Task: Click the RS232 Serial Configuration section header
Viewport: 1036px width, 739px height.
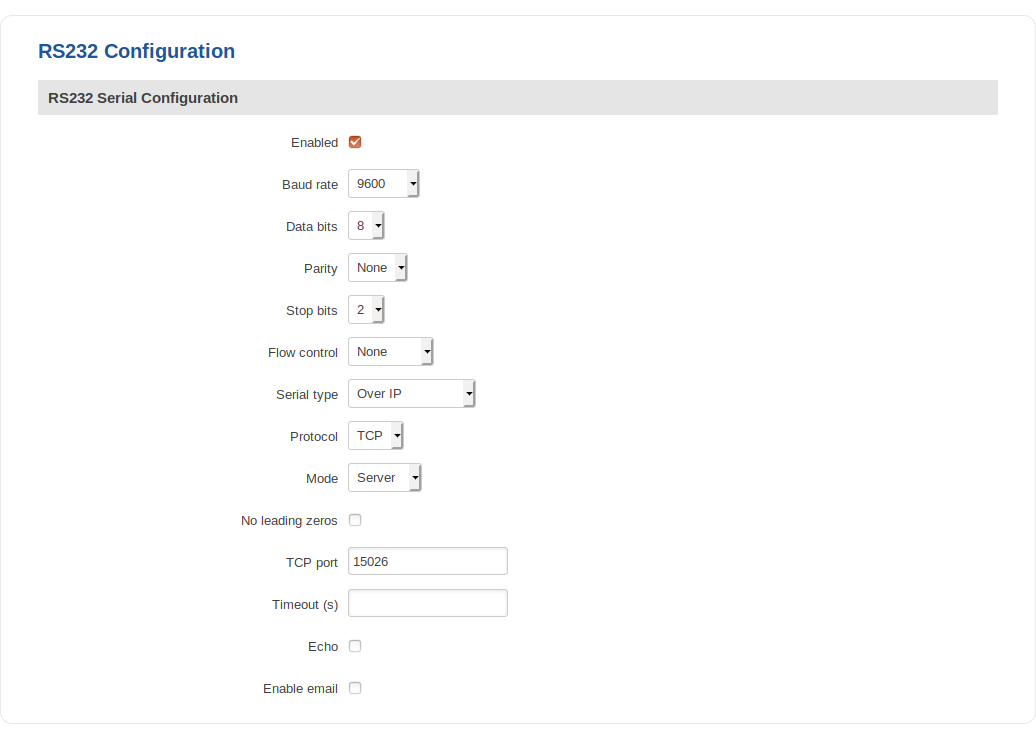Action: (143, 98)
